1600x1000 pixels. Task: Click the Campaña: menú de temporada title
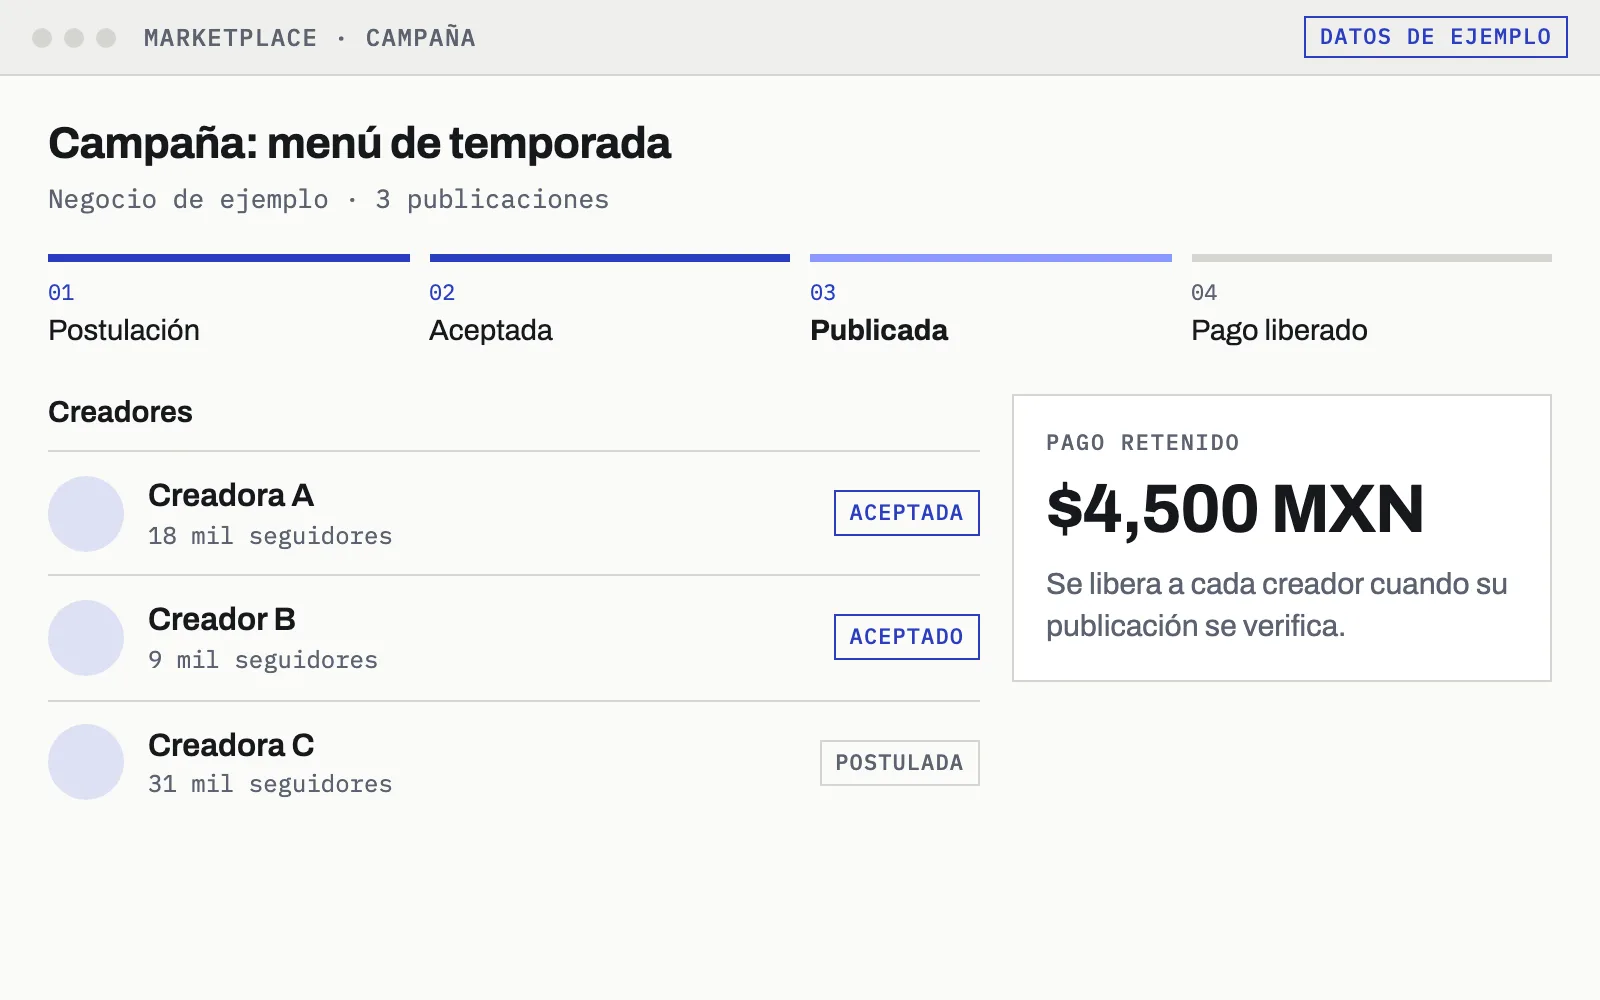click(x=359, y=143)
